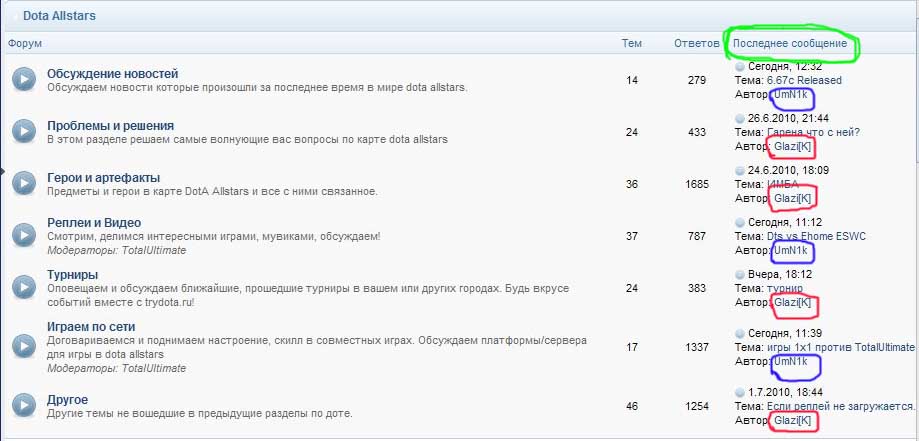919x441 pixels.
Task: Open the topic Dts vs Ehome ESWC
Action: (x=816, y=236)
